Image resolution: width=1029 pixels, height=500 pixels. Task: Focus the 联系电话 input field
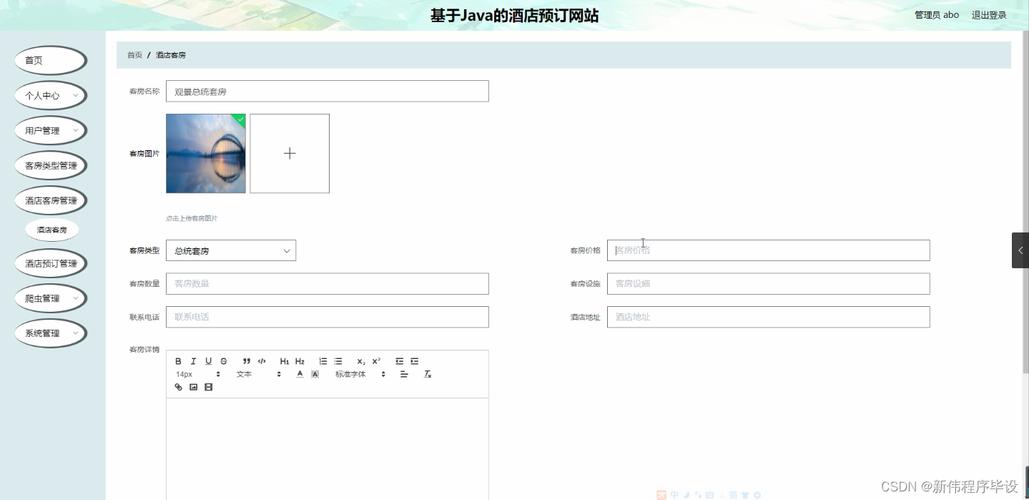pyautogui.click(x=327, y=317)
